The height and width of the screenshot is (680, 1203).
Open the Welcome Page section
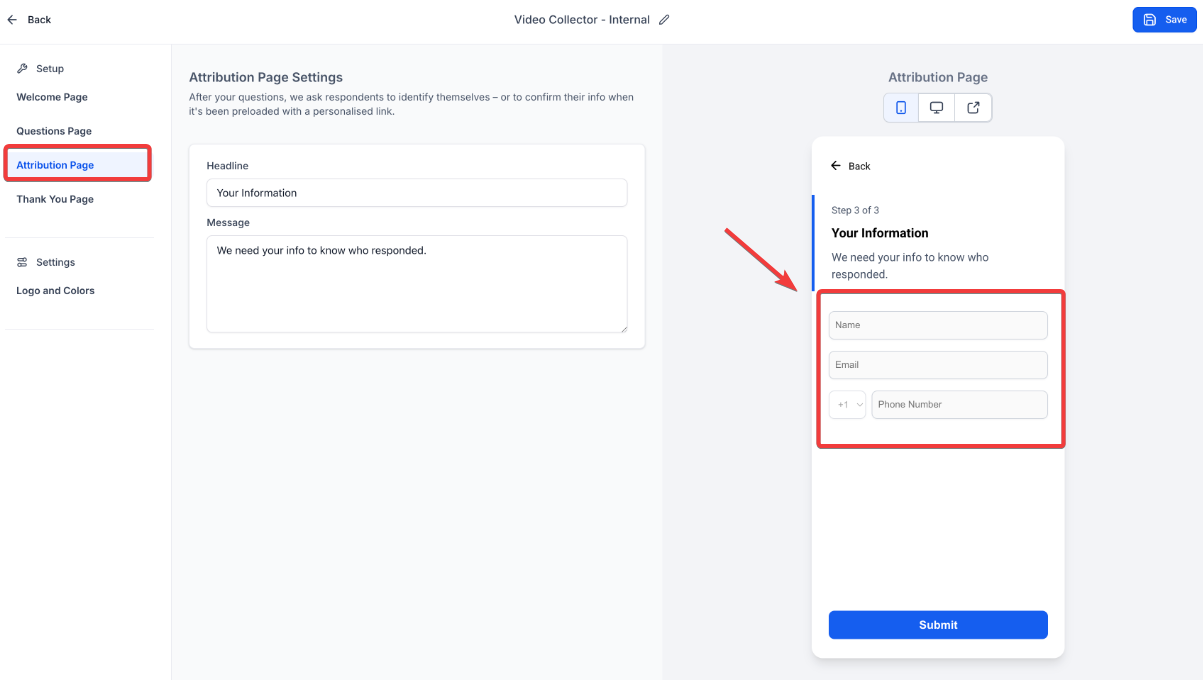52,97
